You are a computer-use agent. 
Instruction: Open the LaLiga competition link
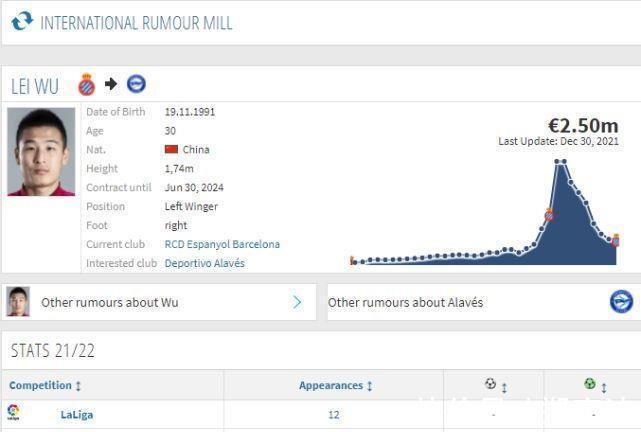pyautogui.click(x=77, y=415)
